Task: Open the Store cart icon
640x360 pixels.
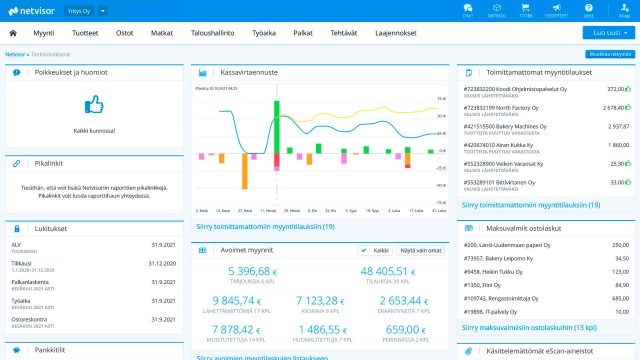Action: pos(526,10)
